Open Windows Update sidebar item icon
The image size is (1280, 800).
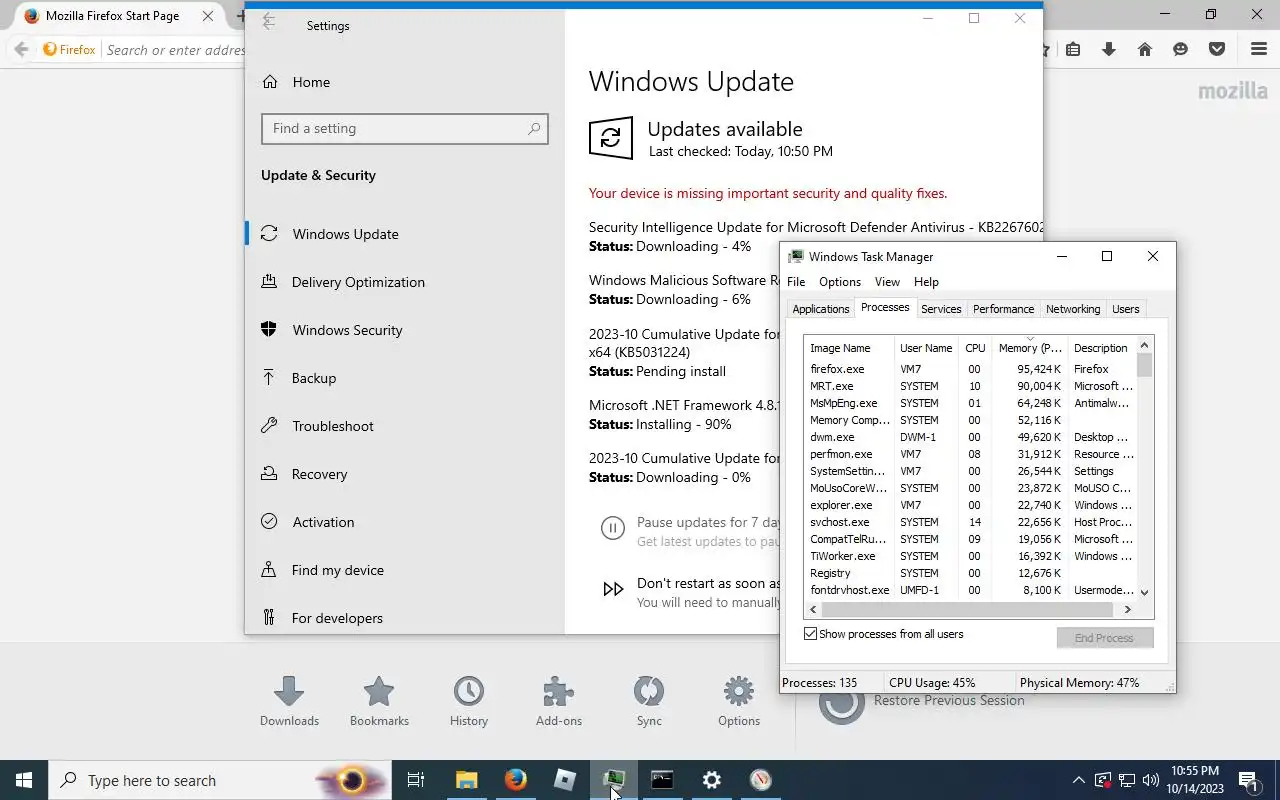point(269,233)
